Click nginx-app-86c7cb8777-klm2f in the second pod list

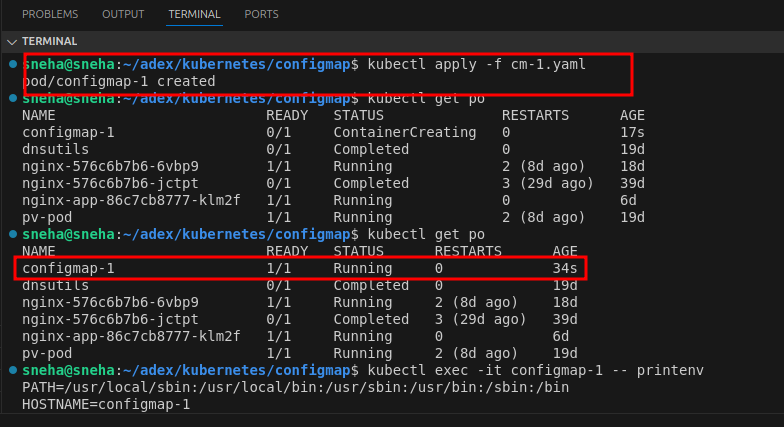(131, 336)
